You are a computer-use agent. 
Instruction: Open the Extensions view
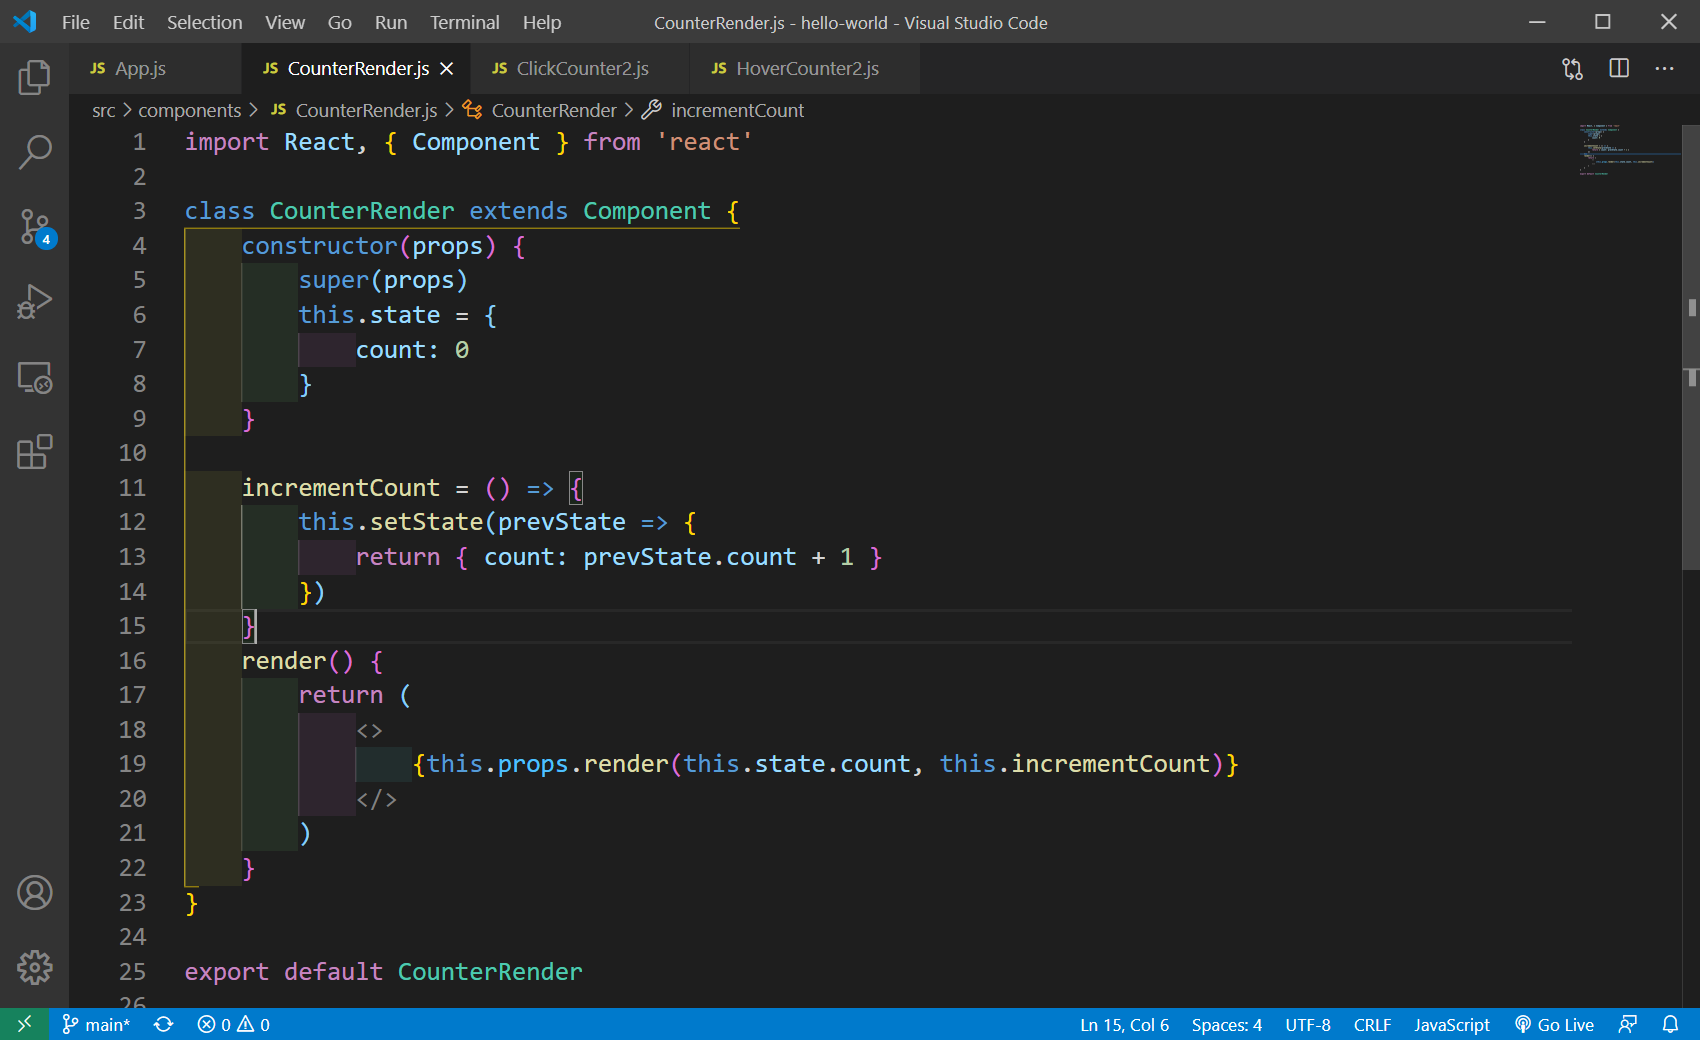coord(34,452)
